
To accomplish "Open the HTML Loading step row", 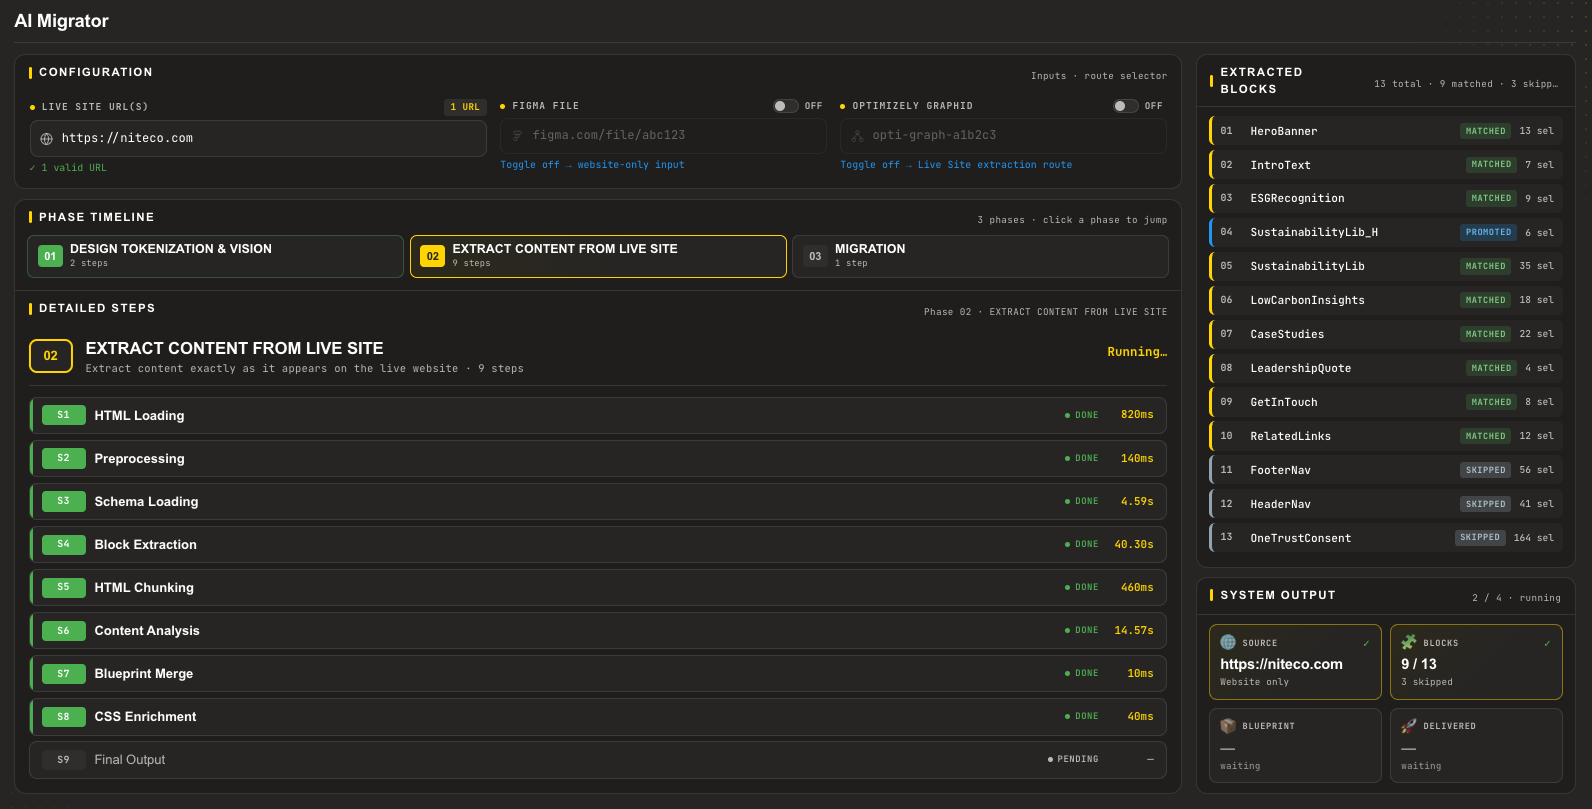I will pos(598,415).
